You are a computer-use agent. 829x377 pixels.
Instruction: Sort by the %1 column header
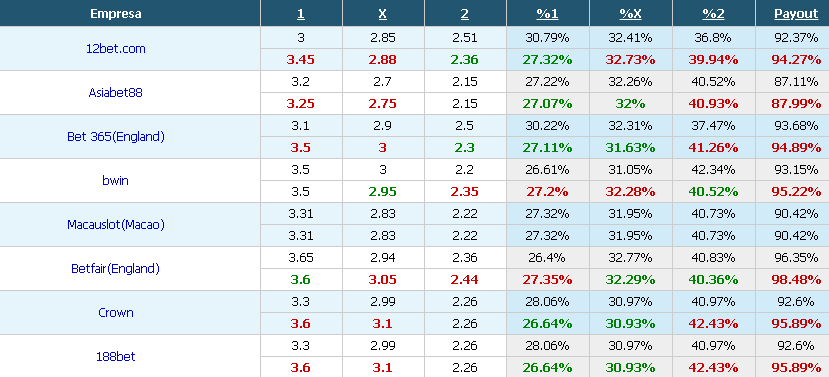click(547, 14)
